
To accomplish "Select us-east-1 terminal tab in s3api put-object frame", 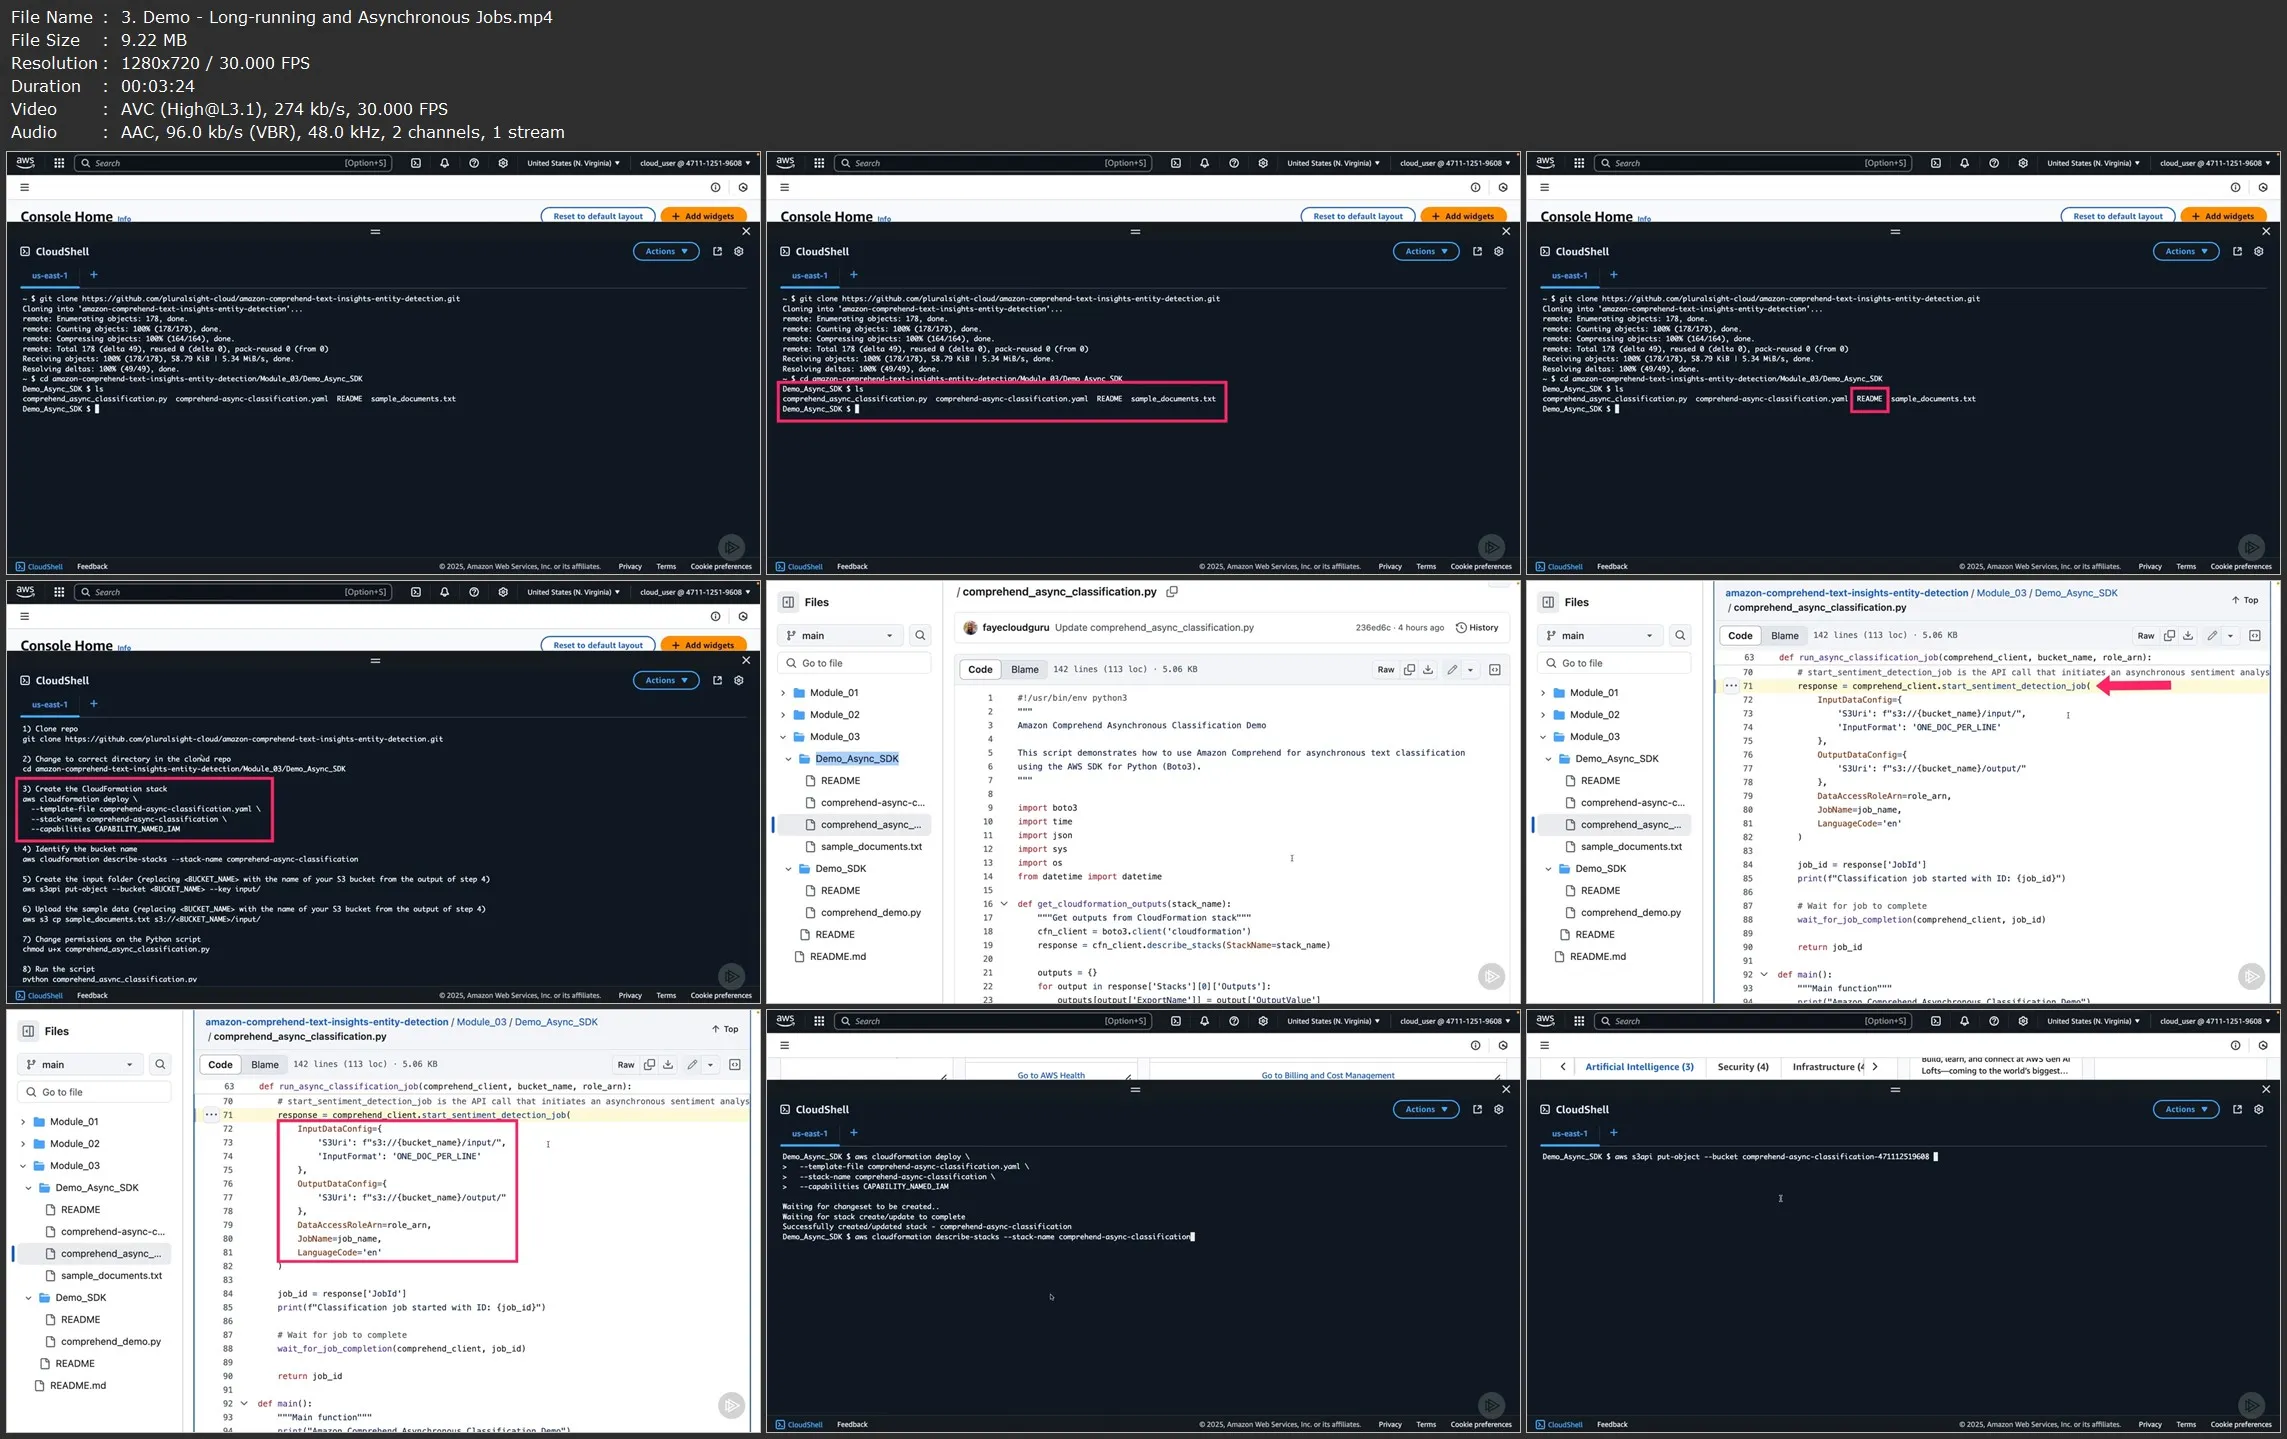I will click(x=1569, y=1134).
